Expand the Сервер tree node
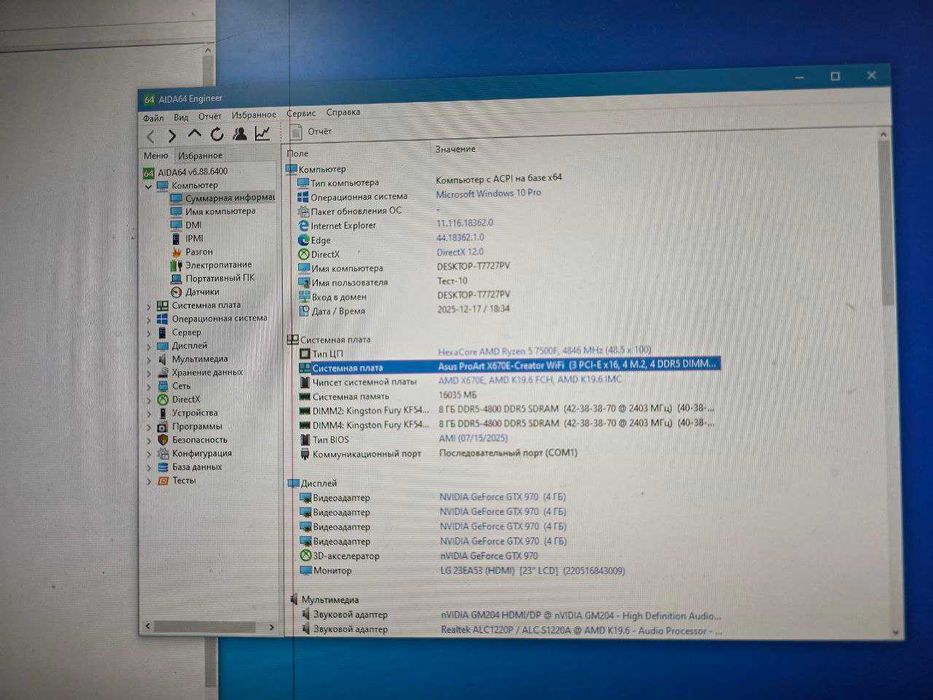This screenshot has height=700, width=933. [149, 333]
